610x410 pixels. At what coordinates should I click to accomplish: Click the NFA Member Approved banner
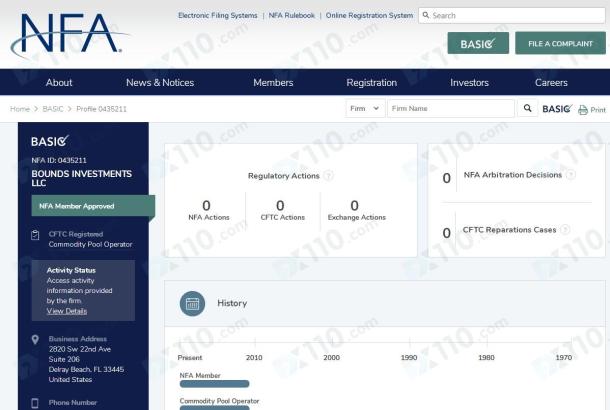[x=93, y=206]
